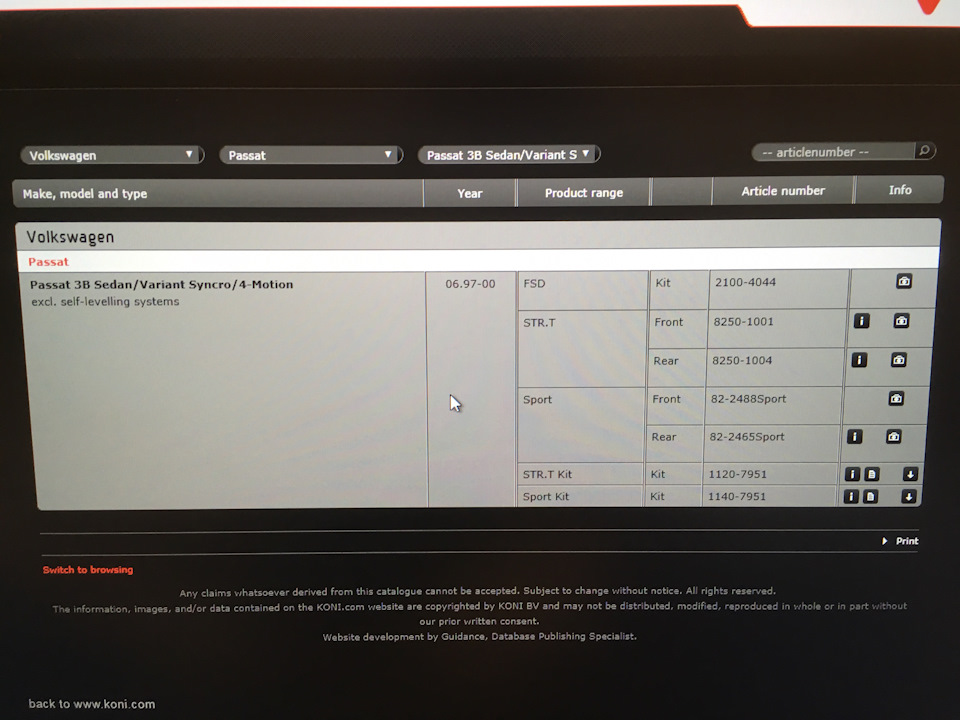Screen dimensions: 960x720
Task: Click the year range 06.97-00
Action: (470, 284)
